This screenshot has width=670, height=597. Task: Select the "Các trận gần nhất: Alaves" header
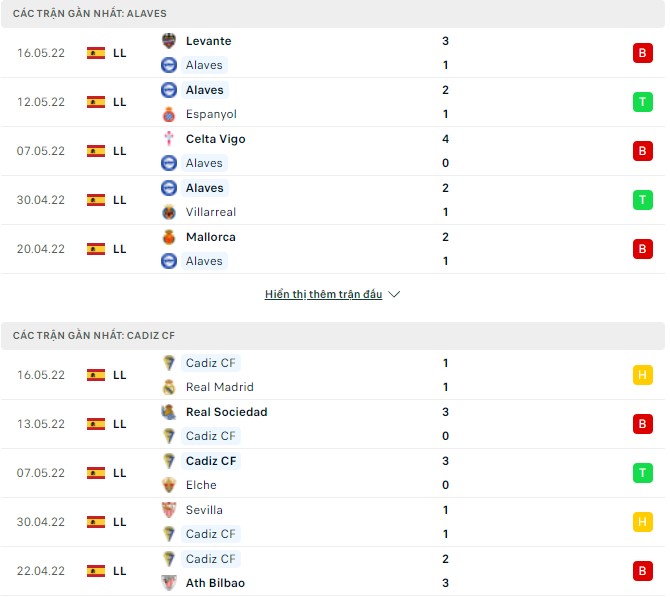91,14
